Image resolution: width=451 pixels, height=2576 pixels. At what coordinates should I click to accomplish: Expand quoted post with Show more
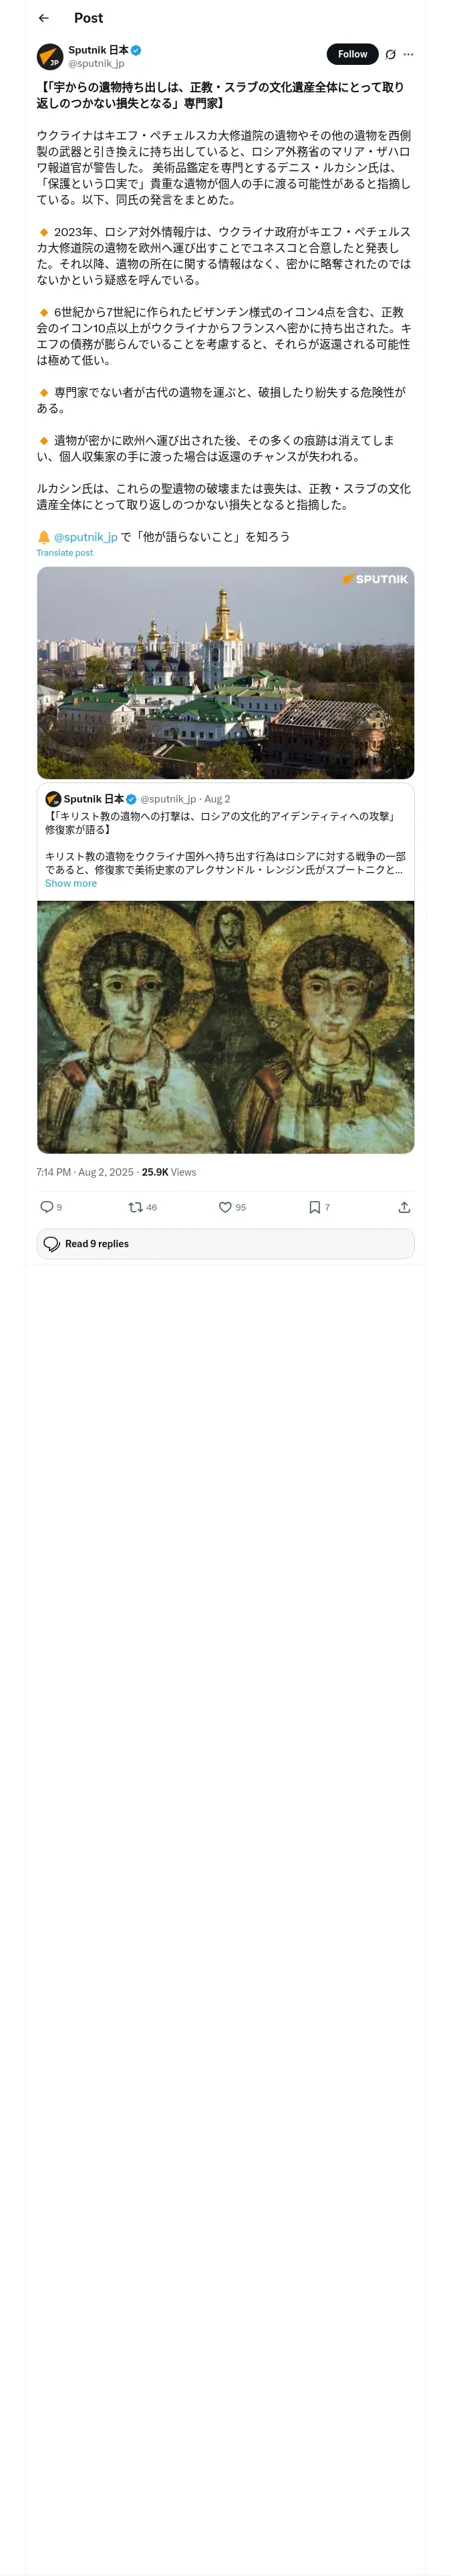pos(71,883)
